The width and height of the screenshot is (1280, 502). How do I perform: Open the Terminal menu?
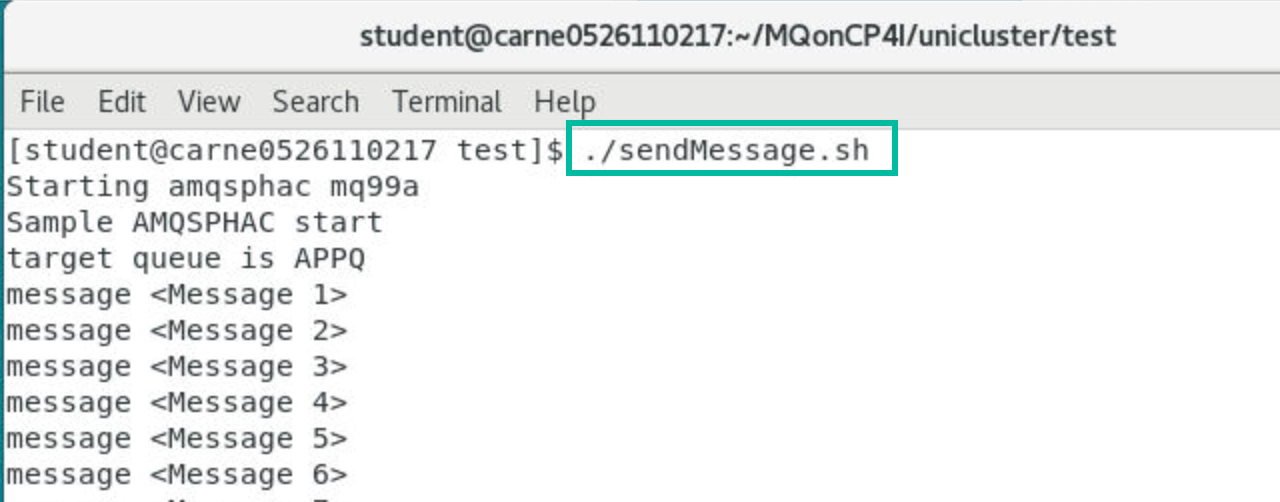[x=447, y=102]
